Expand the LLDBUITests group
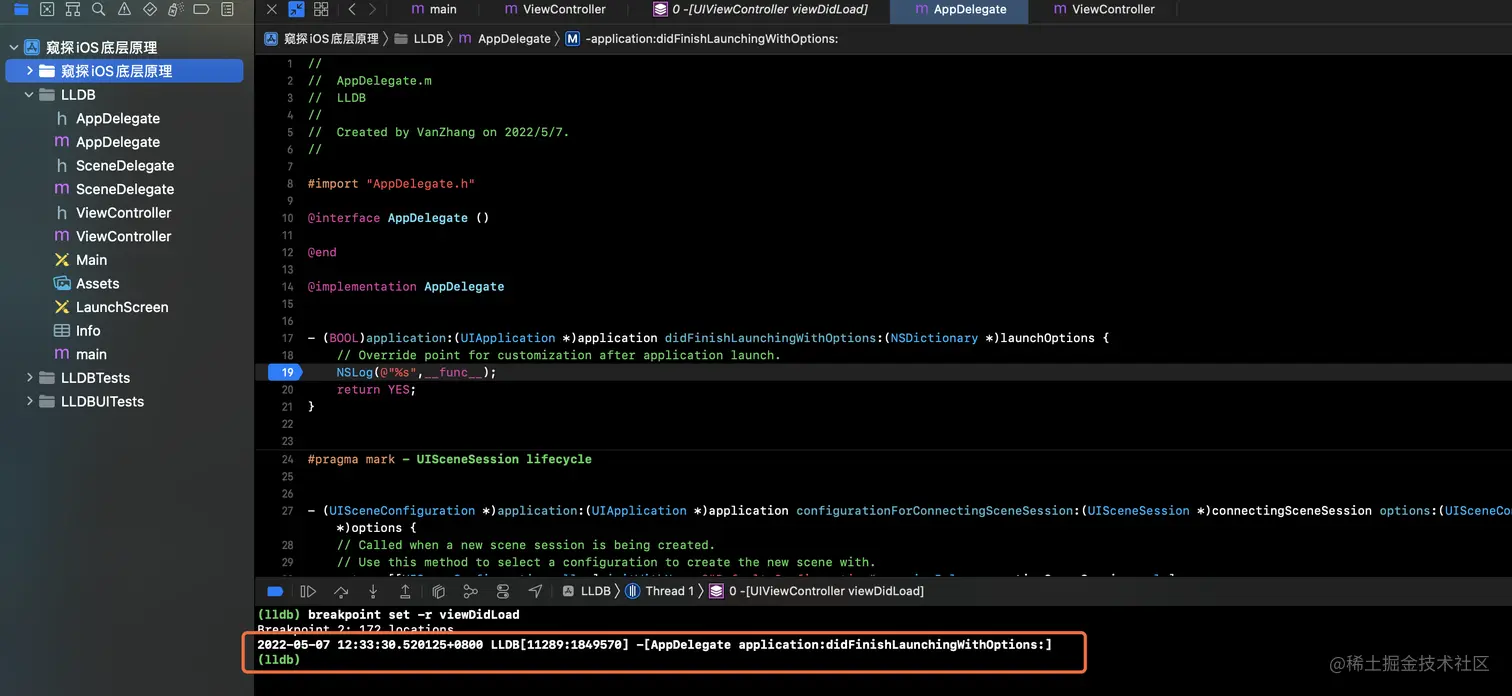 (x=30, y=401)
